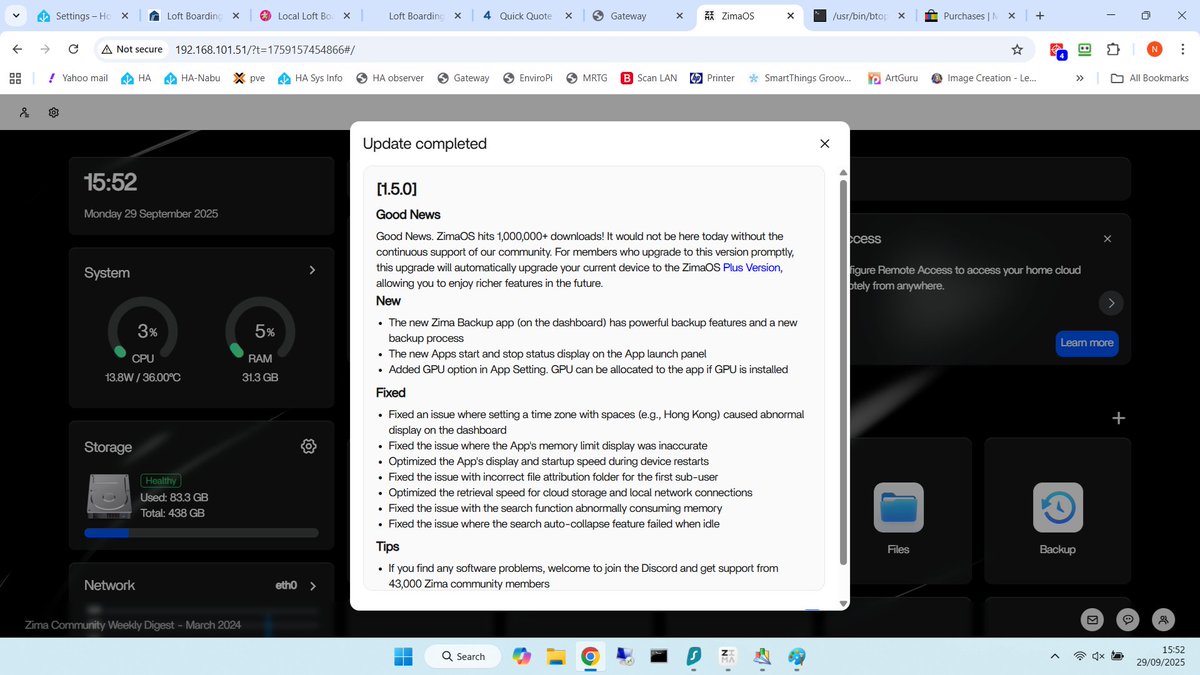Viewport: 1200px width, 675px height.
Task: Open ZimaOS account icon at top left
Action: 24,113
